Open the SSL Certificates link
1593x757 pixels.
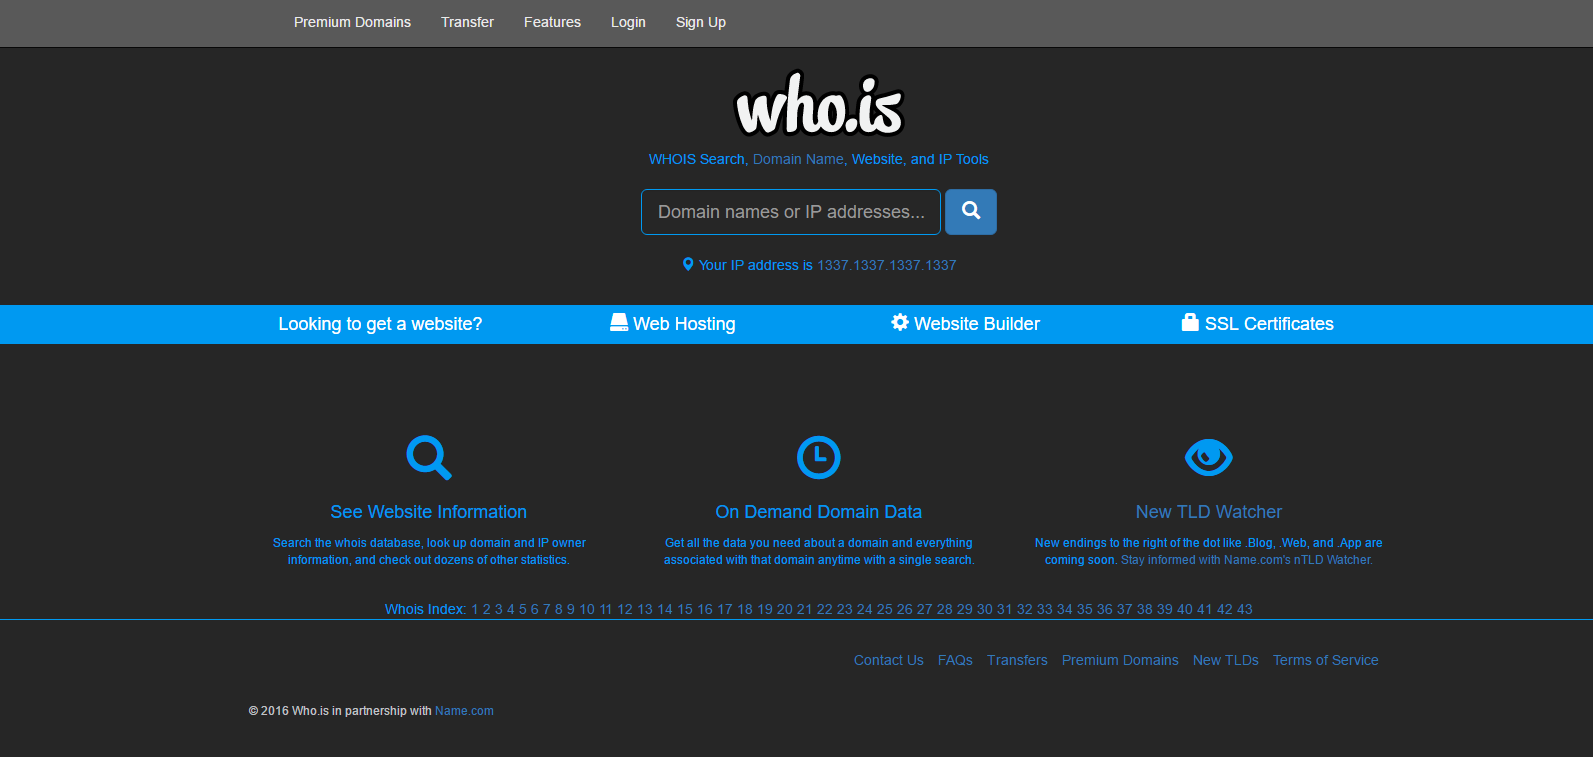[x=1269, y=324]
